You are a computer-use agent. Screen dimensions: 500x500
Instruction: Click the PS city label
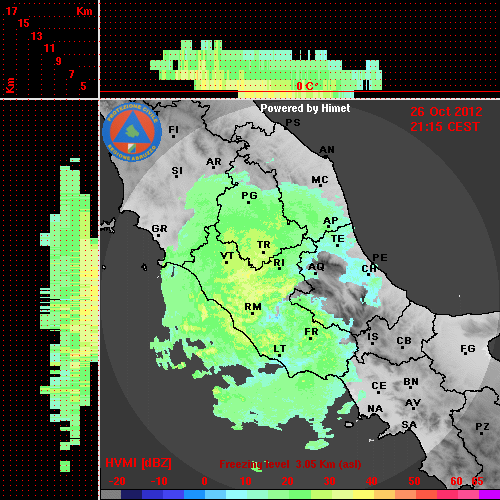pos(293,123)
